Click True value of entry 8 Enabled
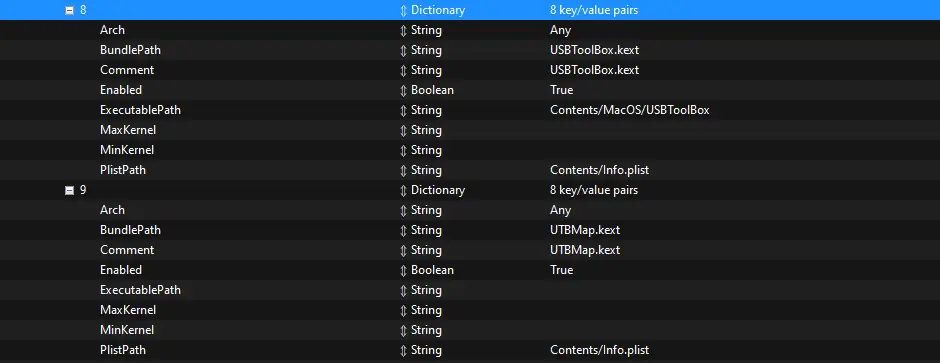 click(561, 90)
